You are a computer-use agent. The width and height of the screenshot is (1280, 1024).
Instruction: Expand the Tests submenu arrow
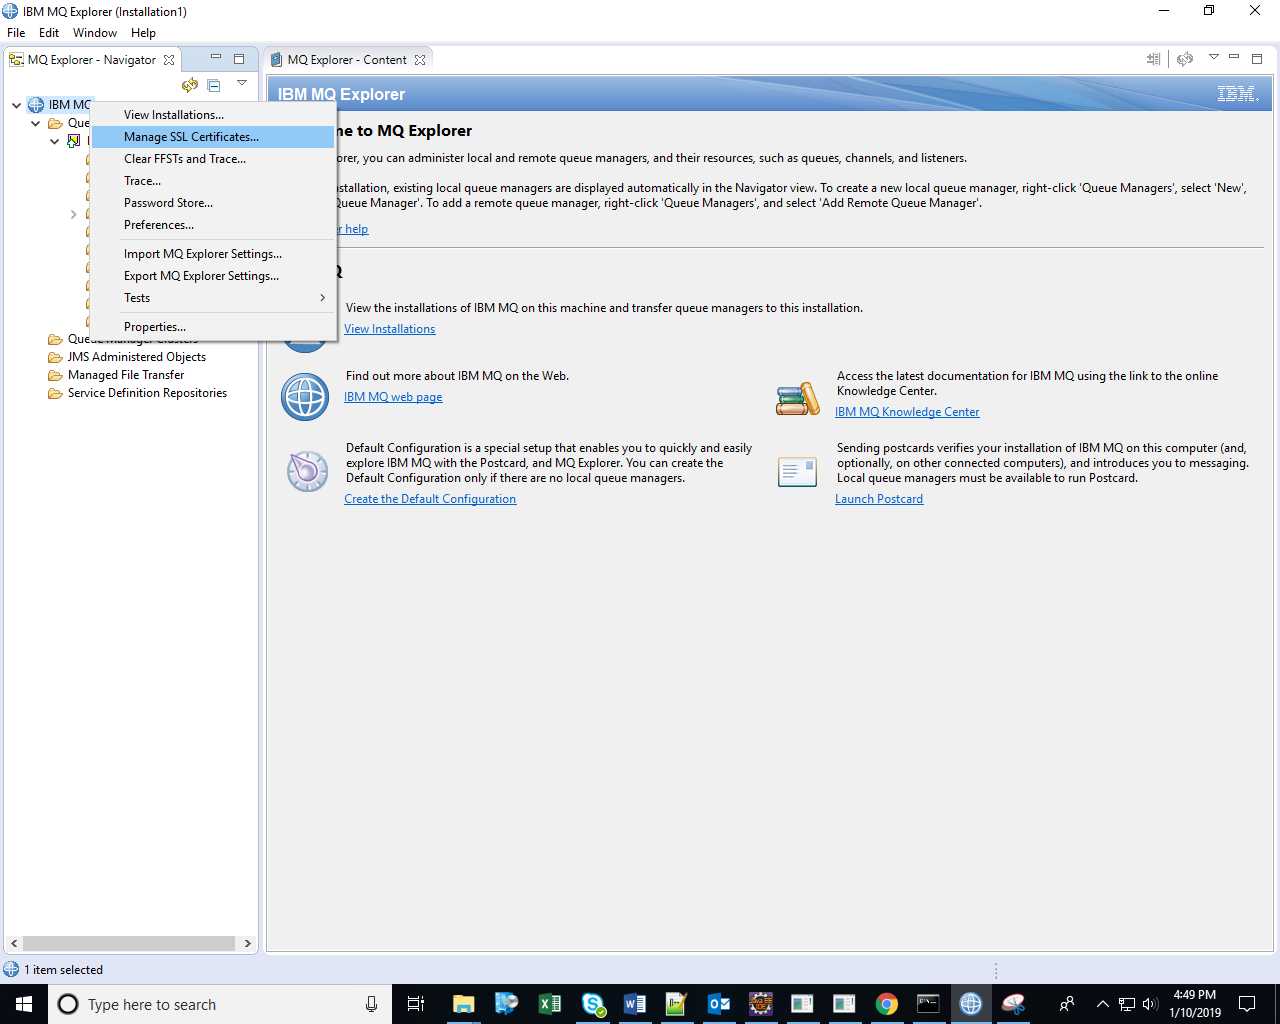coord(322,298)
